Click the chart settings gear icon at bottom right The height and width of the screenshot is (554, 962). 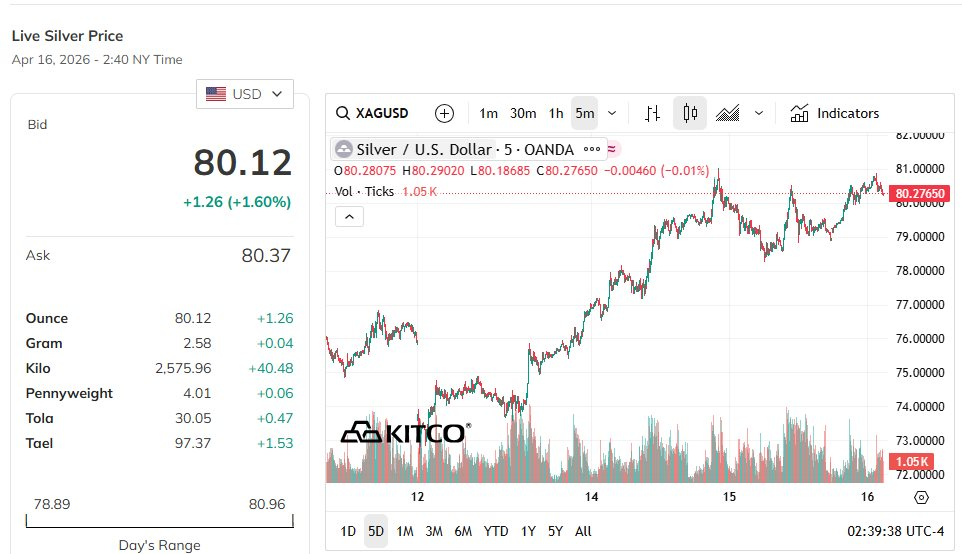pos(921,497)
